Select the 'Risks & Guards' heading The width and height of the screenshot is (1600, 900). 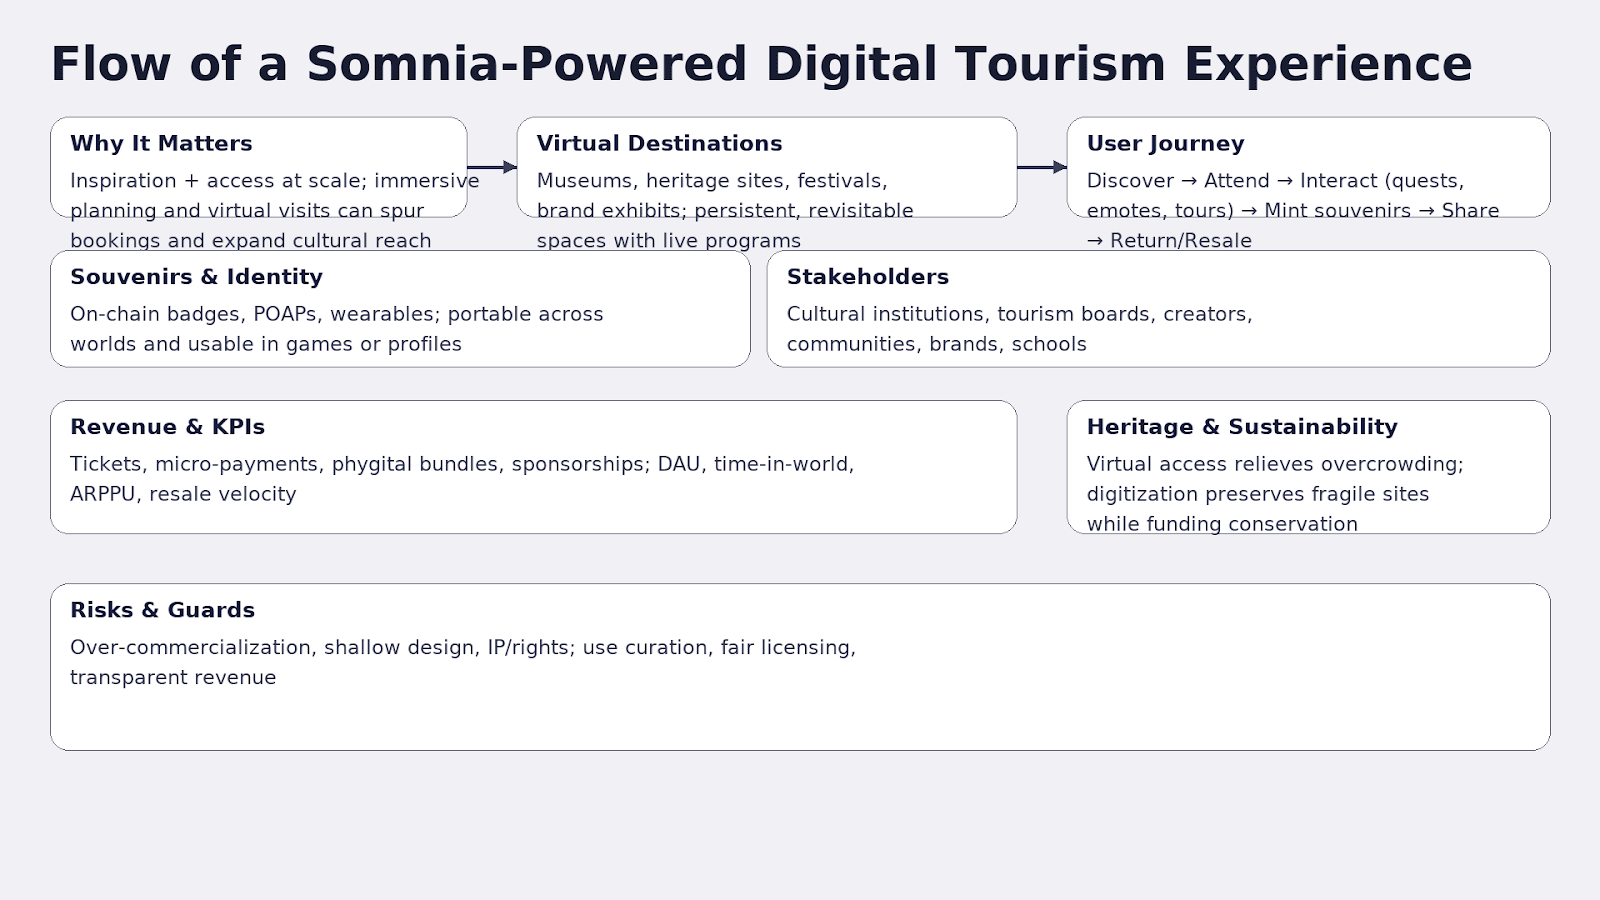pos(162,610)
